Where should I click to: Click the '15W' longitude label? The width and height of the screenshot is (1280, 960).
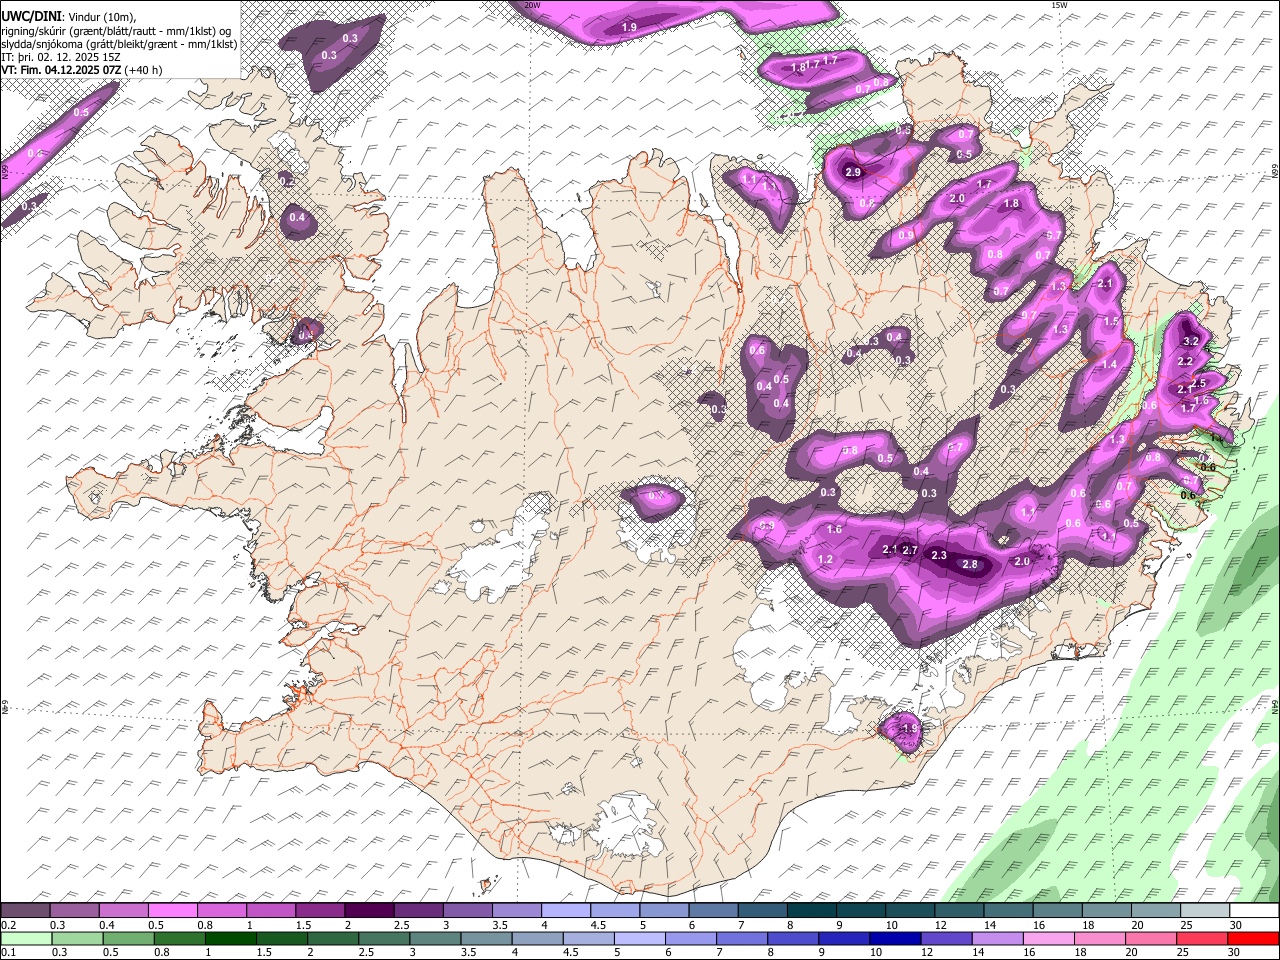pyautogui.click(x=1059, y=5)
